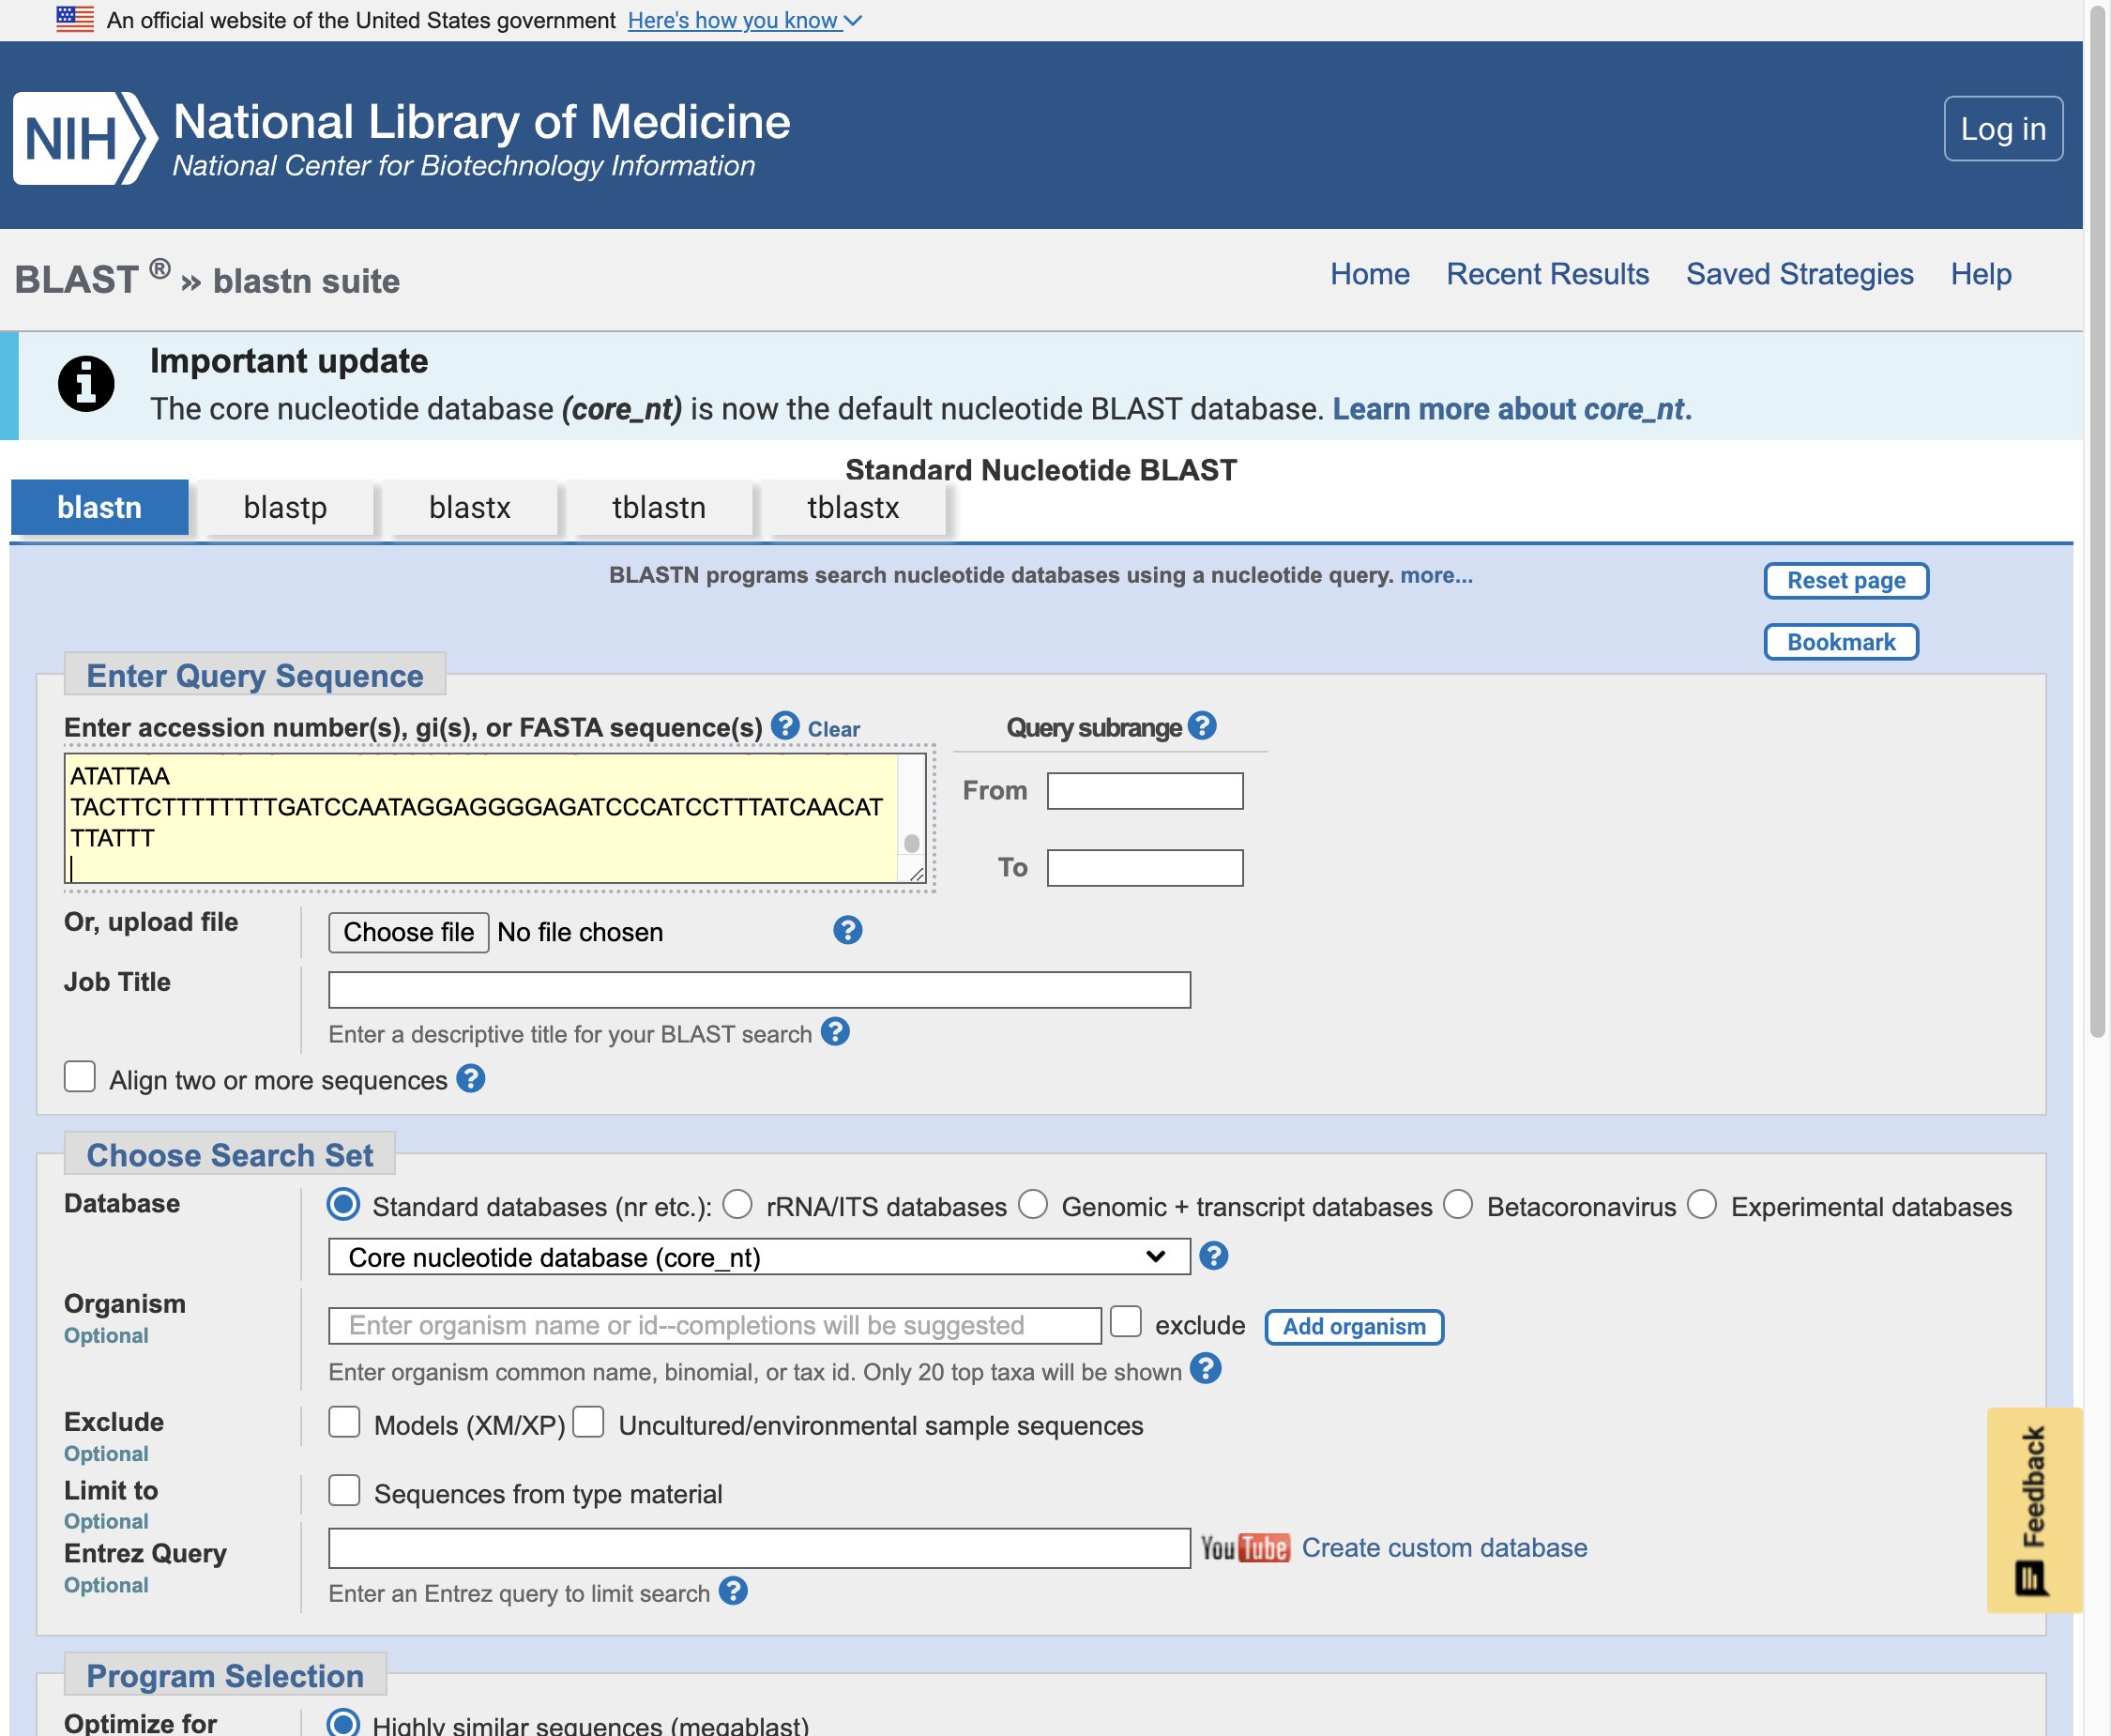
Task: Open the Feedback side tab
Action: 2034,1509
